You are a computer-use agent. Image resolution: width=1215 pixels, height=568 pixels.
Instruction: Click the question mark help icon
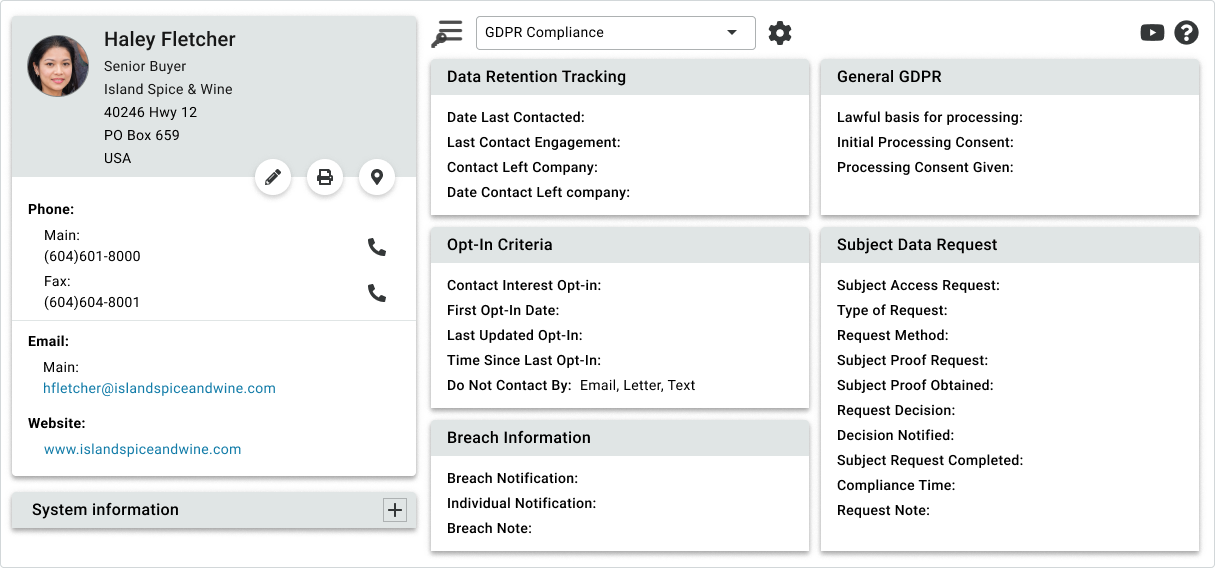tap(1186, 33)
